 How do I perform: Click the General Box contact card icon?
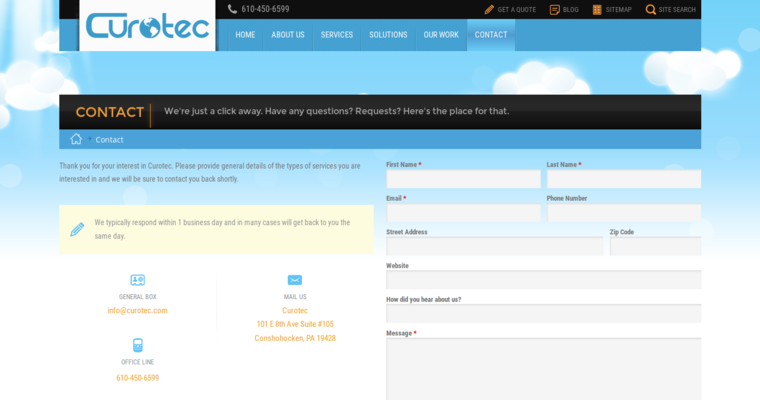click(137, 280)
